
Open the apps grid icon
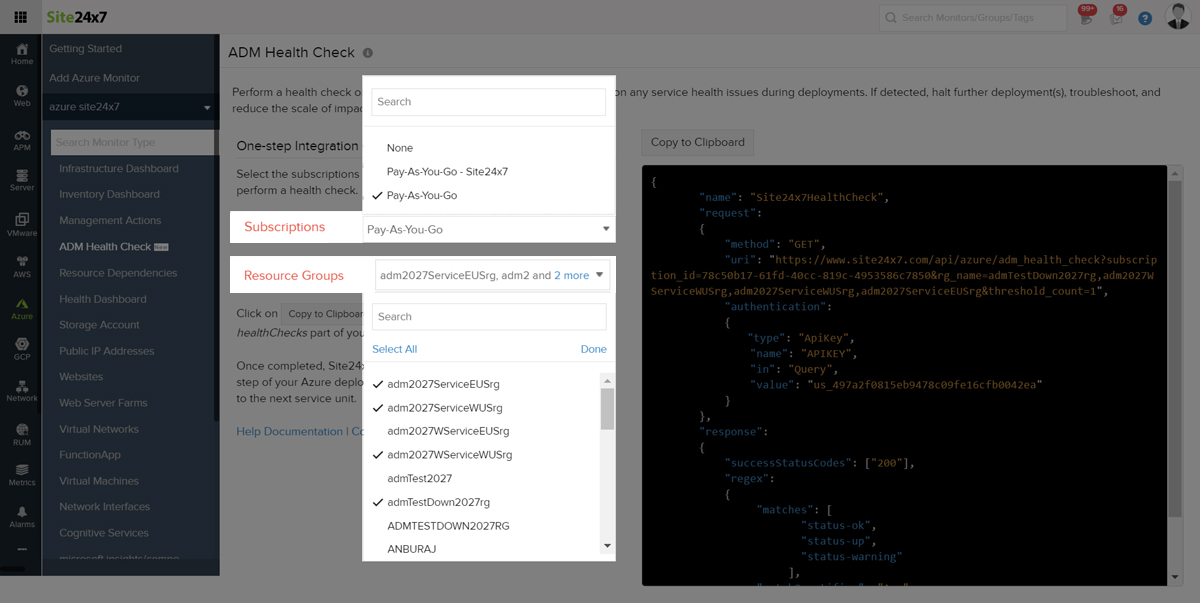point(21,18)
